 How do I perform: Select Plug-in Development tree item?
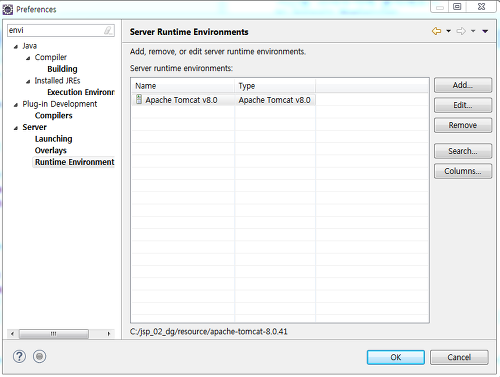click(60, 104)
